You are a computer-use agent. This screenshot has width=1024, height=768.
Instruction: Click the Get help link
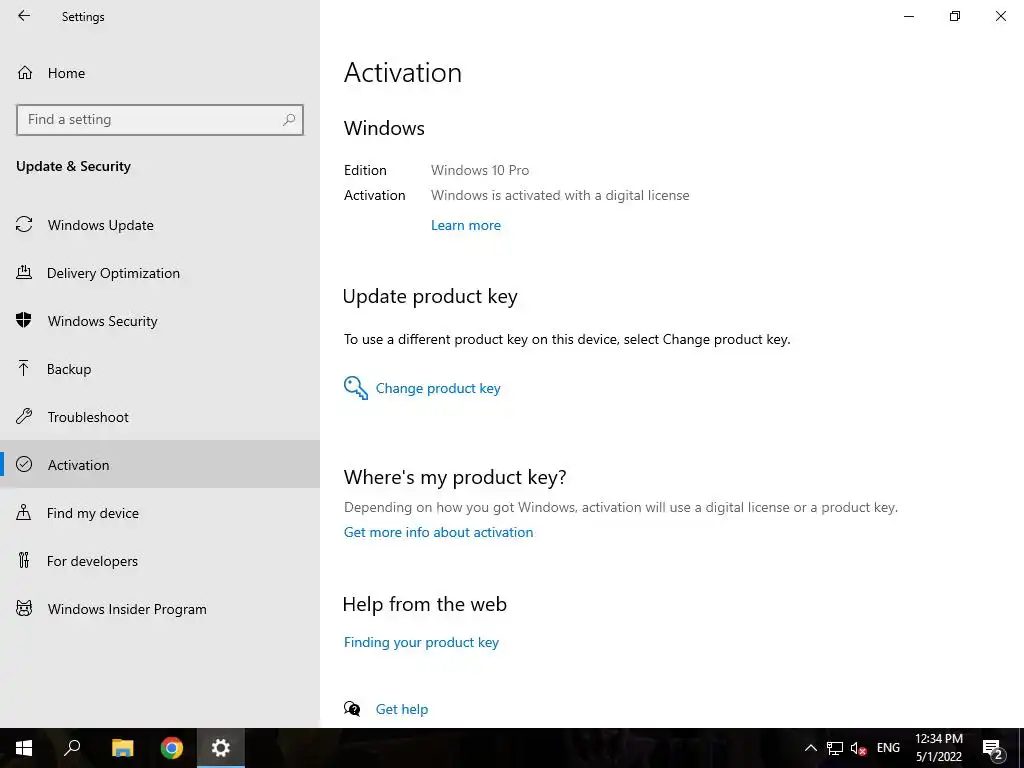(x=402, y=709)
